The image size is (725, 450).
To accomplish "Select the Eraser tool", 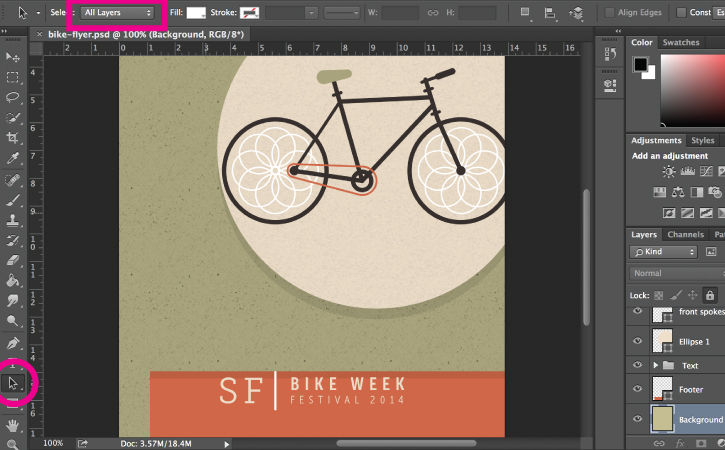I will pos(12,260).
